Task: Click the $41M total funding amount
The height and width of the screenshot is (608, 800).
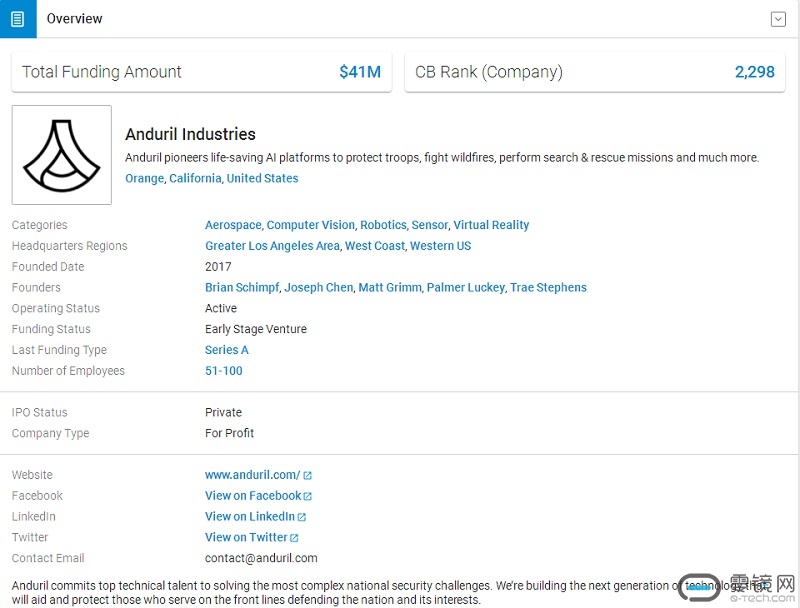Action: tap(360, 72)
